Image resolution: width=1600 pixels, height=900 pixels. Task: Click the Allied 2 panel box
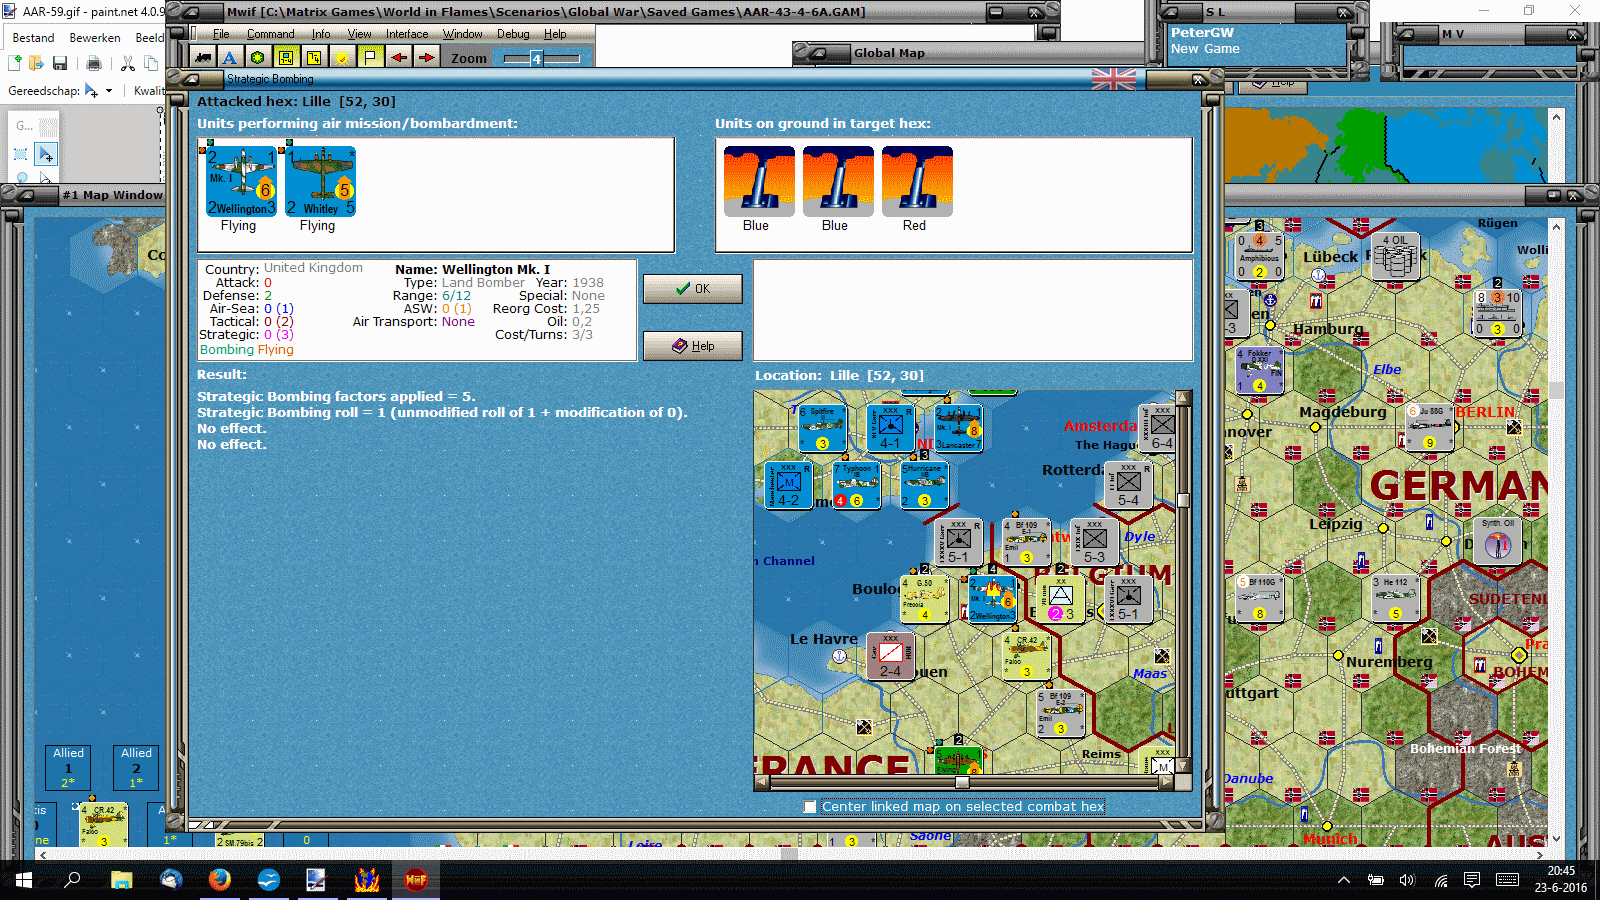click(136, 768)
